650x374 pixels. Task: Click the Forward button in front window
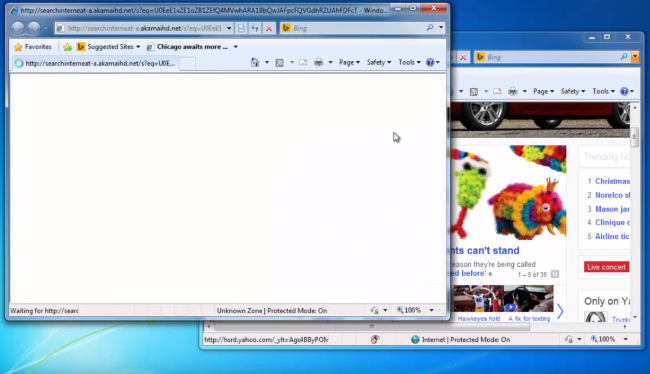coord(34,28)
